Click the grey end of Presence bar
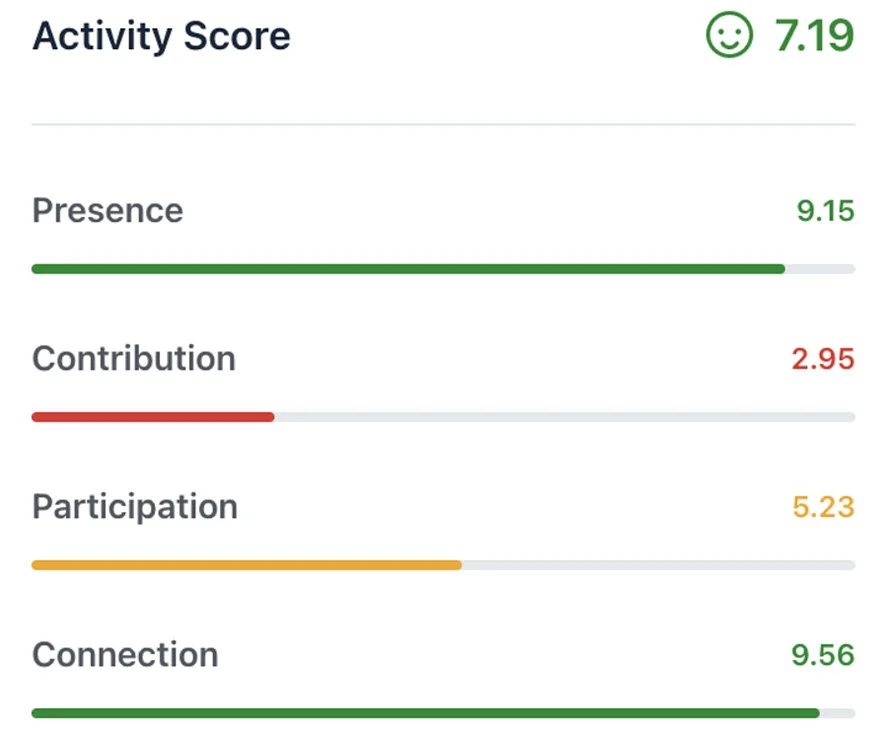This screenshot has height=735, width=887. coord(820,269)
